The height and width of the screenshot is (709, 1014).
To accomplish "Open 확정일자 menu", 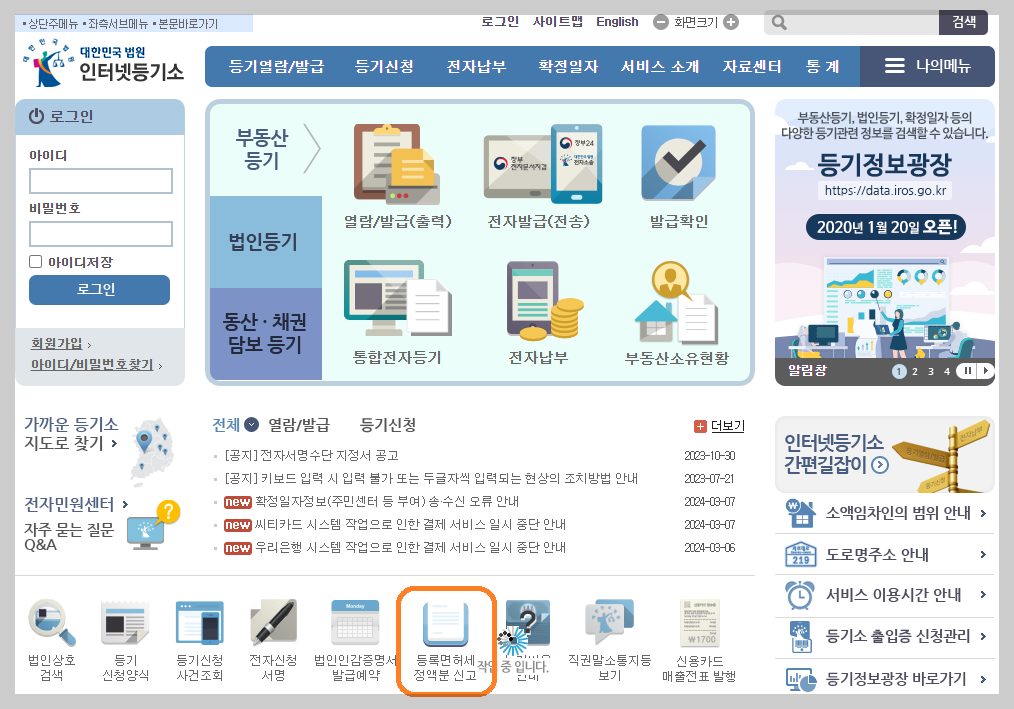I will (x=568, y=66).
